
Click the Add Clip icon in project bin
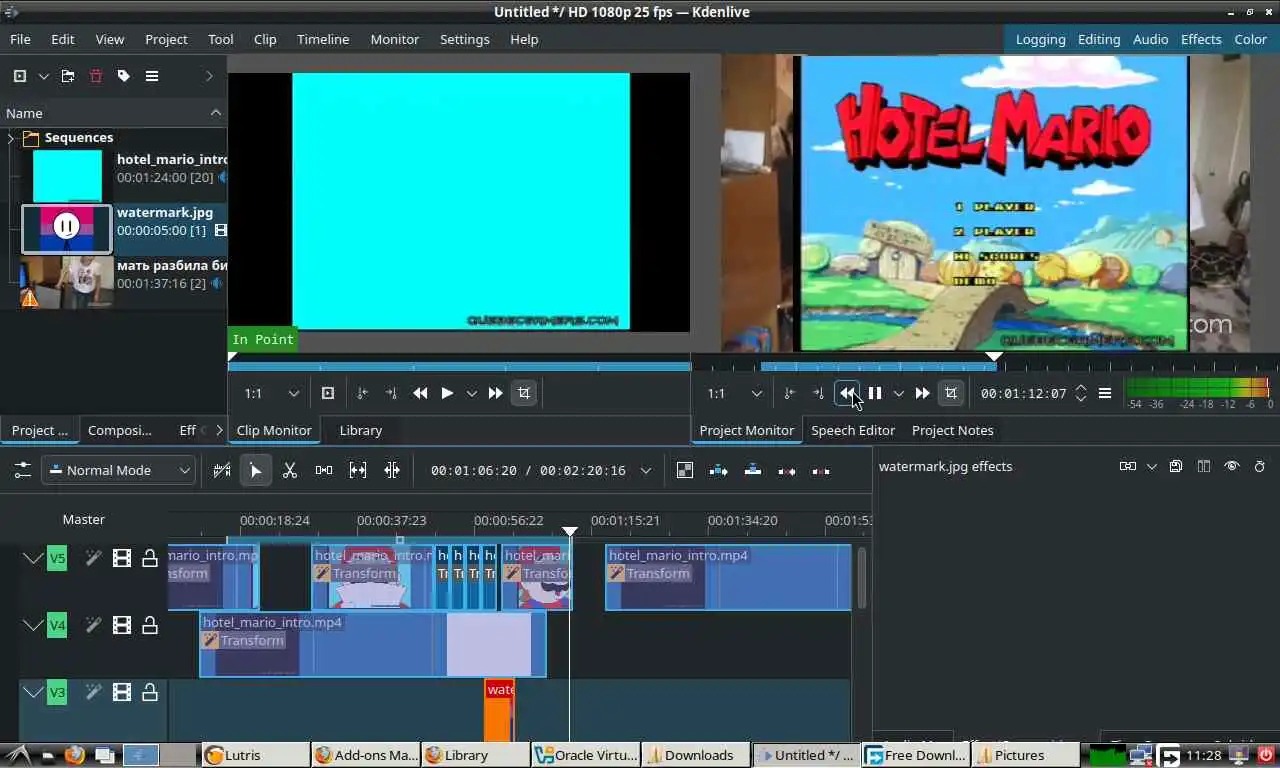pyautogui.click(x=19, y=76)
